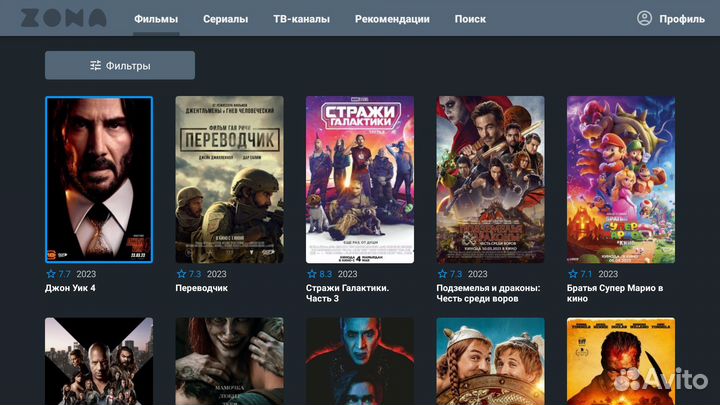
Task: Select the Джон Уик 4 poster
Action: 99,180
